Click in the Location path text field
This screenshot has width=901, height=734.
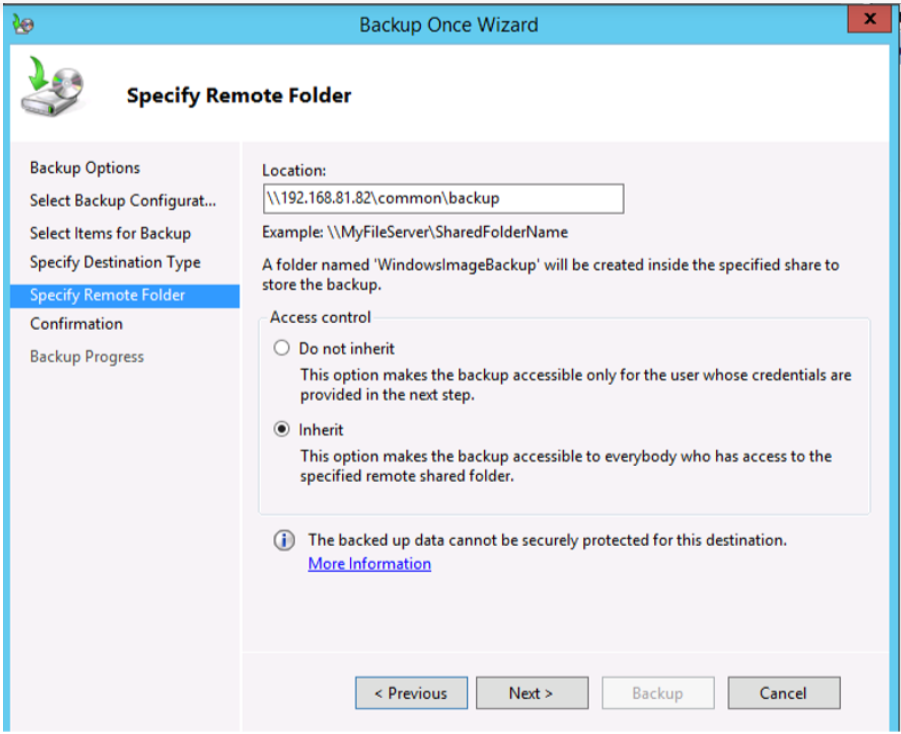[442, 198]
